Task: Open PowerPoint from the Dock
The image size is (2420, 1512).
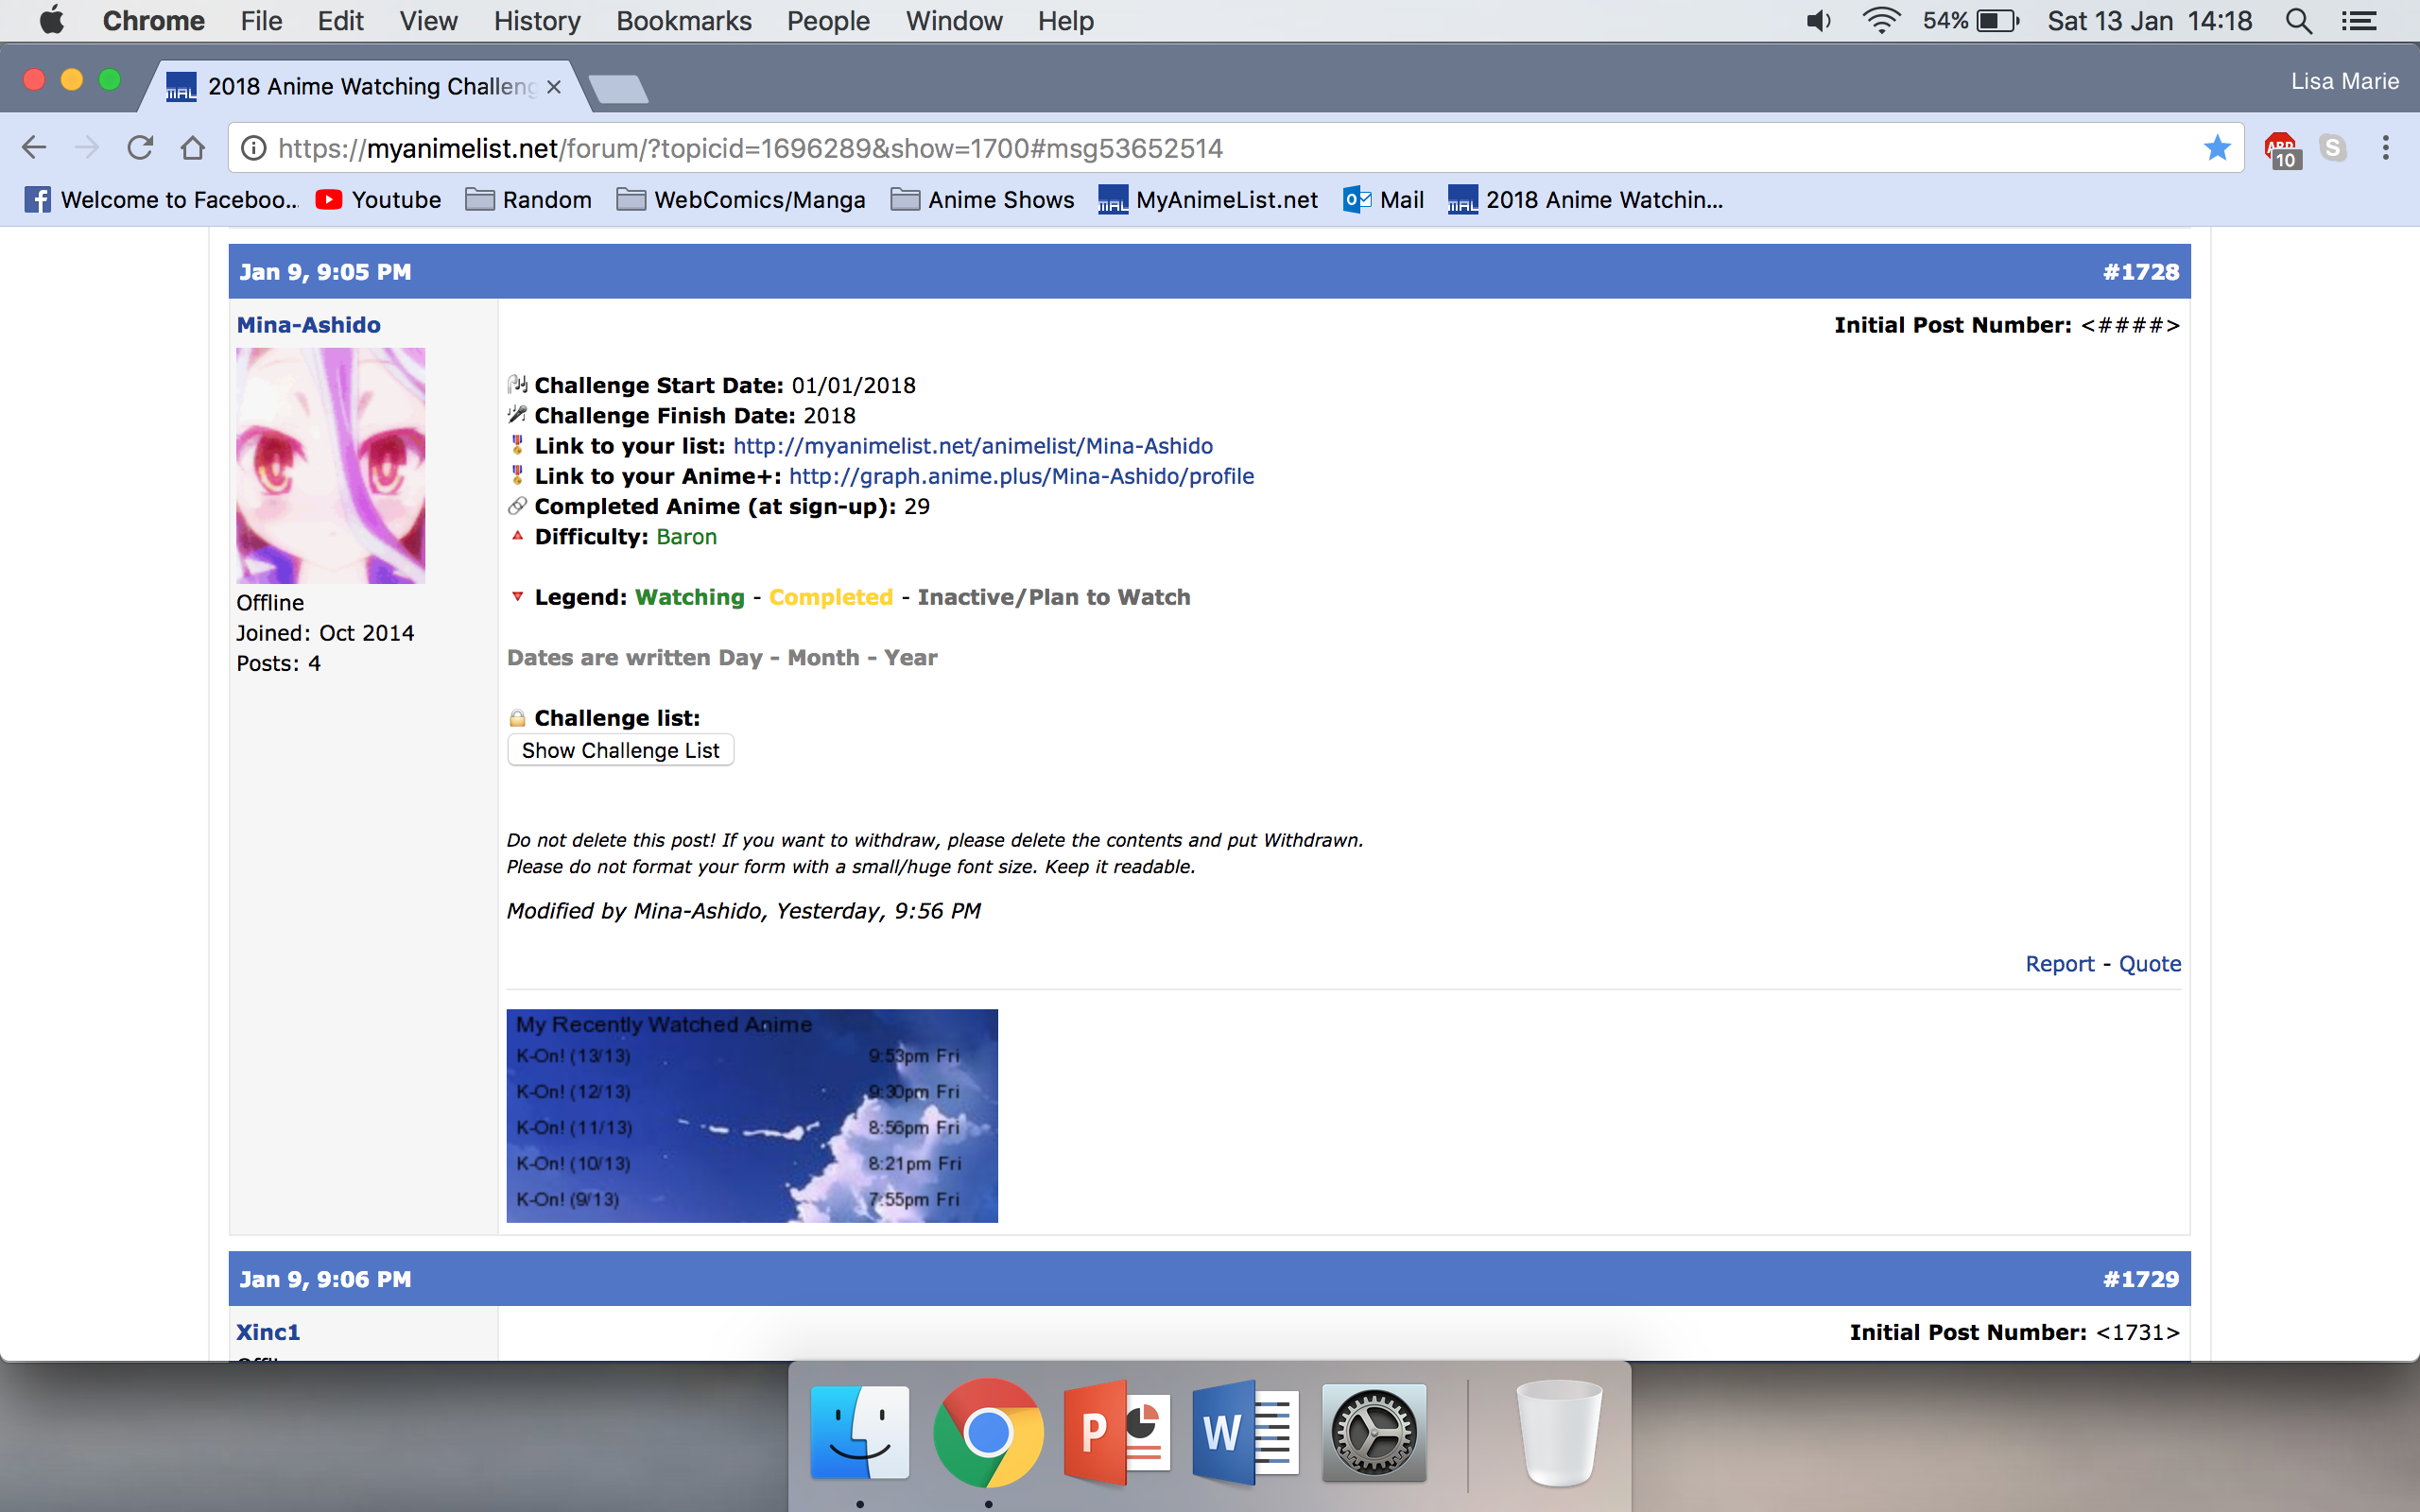Action: click(1117, 1433)
